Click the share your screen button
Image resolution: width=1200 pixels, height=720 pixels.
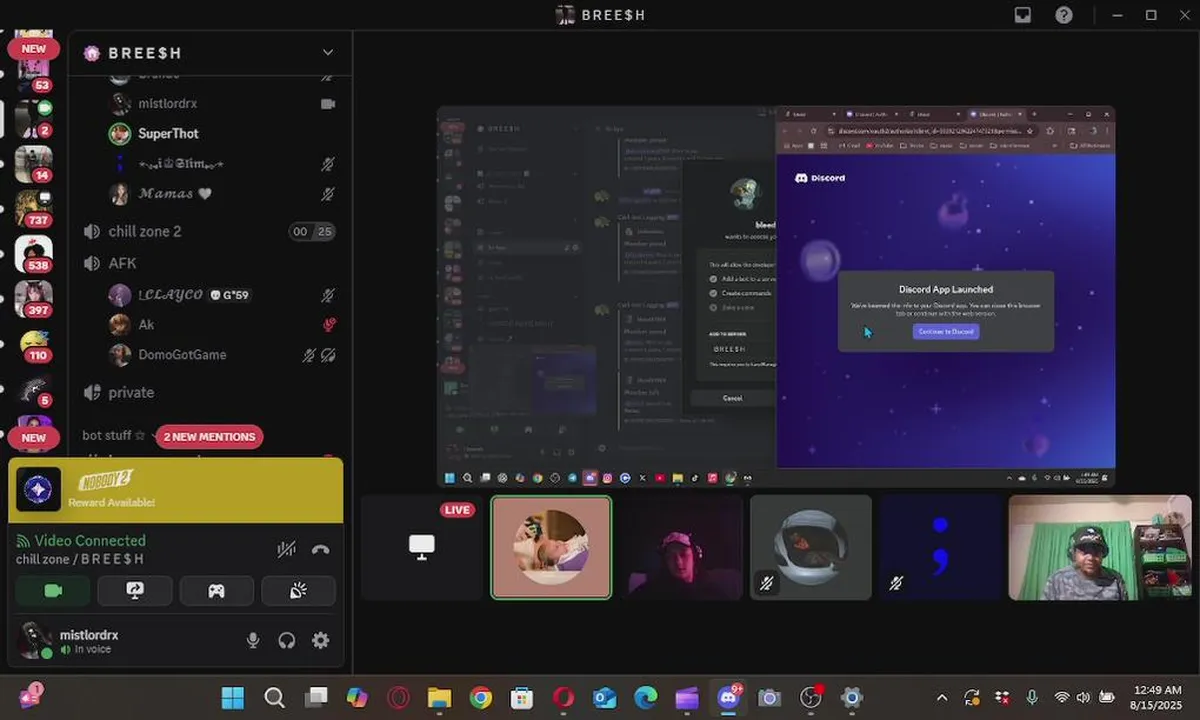135,591
